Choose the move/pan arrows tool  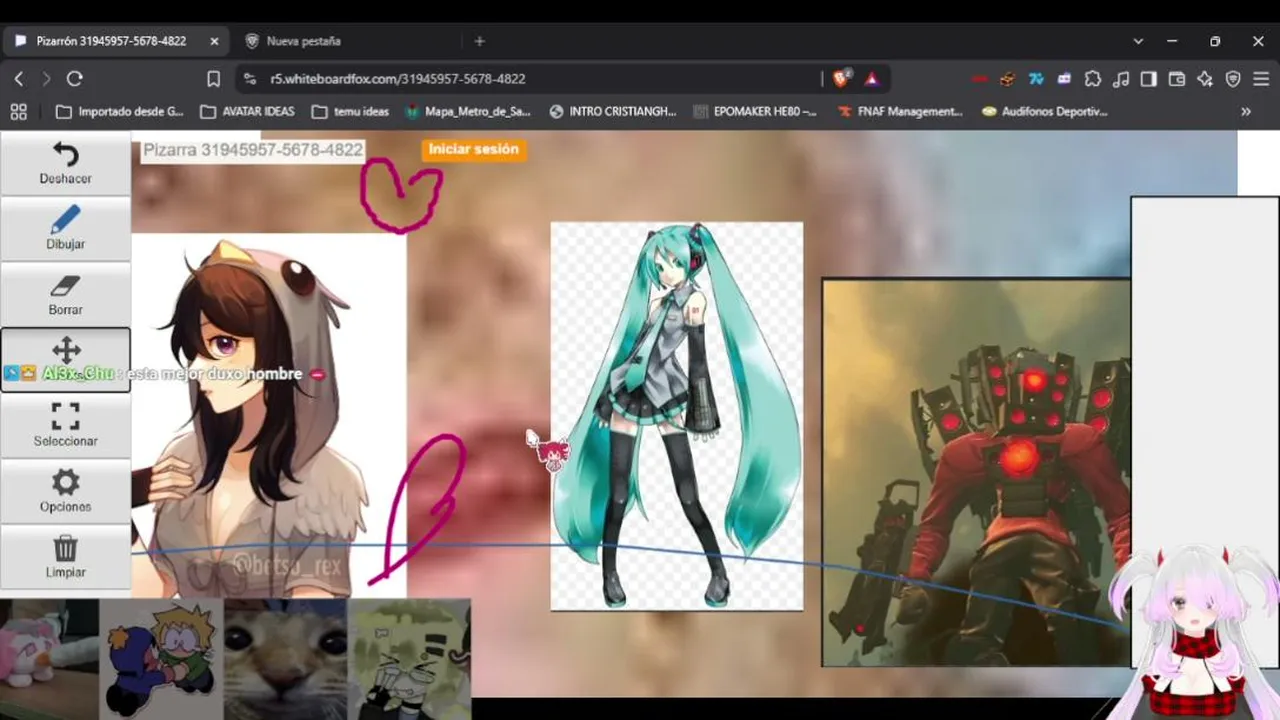click(65, 360)
